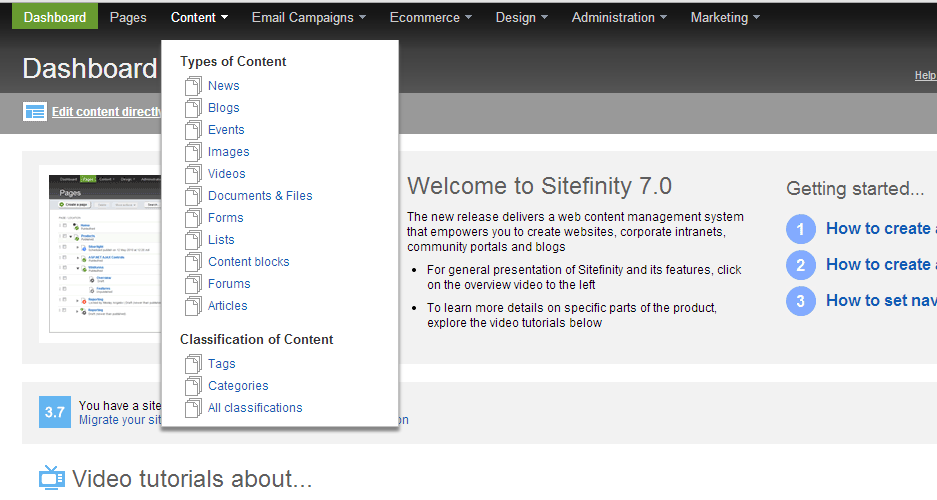Open the Marketing dropdown menu

coord(725,17)
